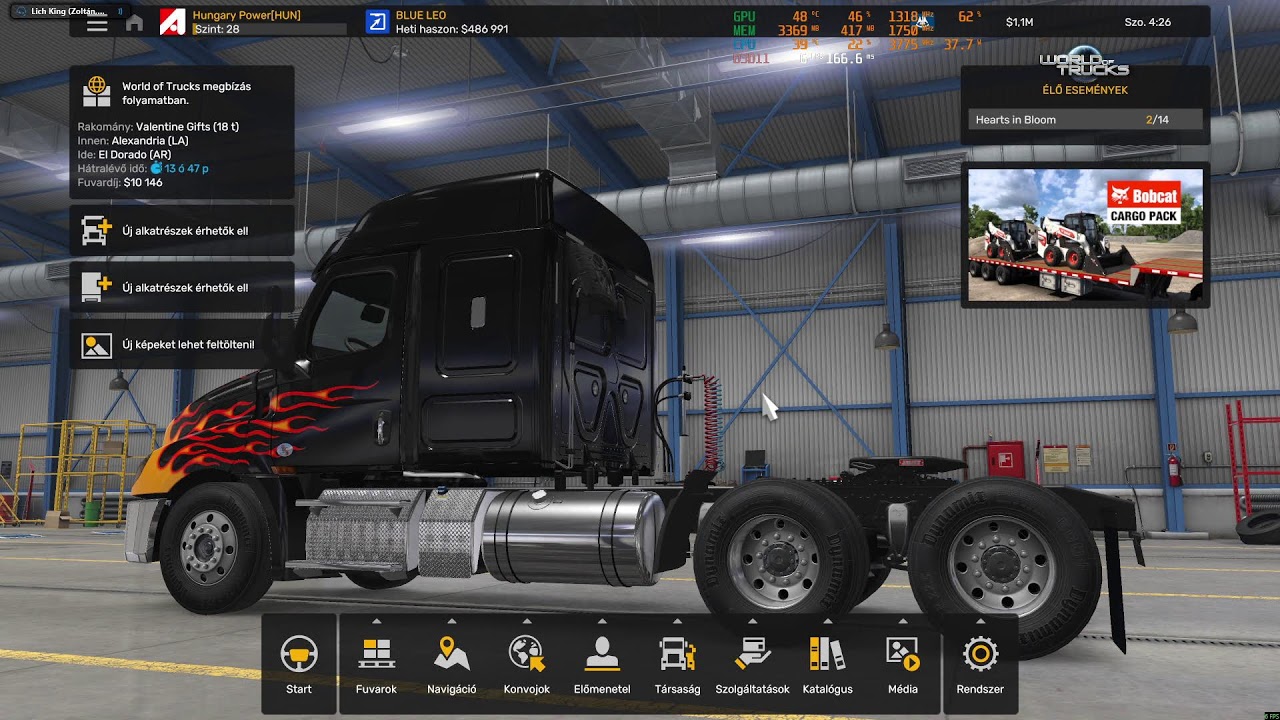Expand the arrow above Előmenetel
The width and height of the screenshot is (1280, 720).
[x=602, y=621]
